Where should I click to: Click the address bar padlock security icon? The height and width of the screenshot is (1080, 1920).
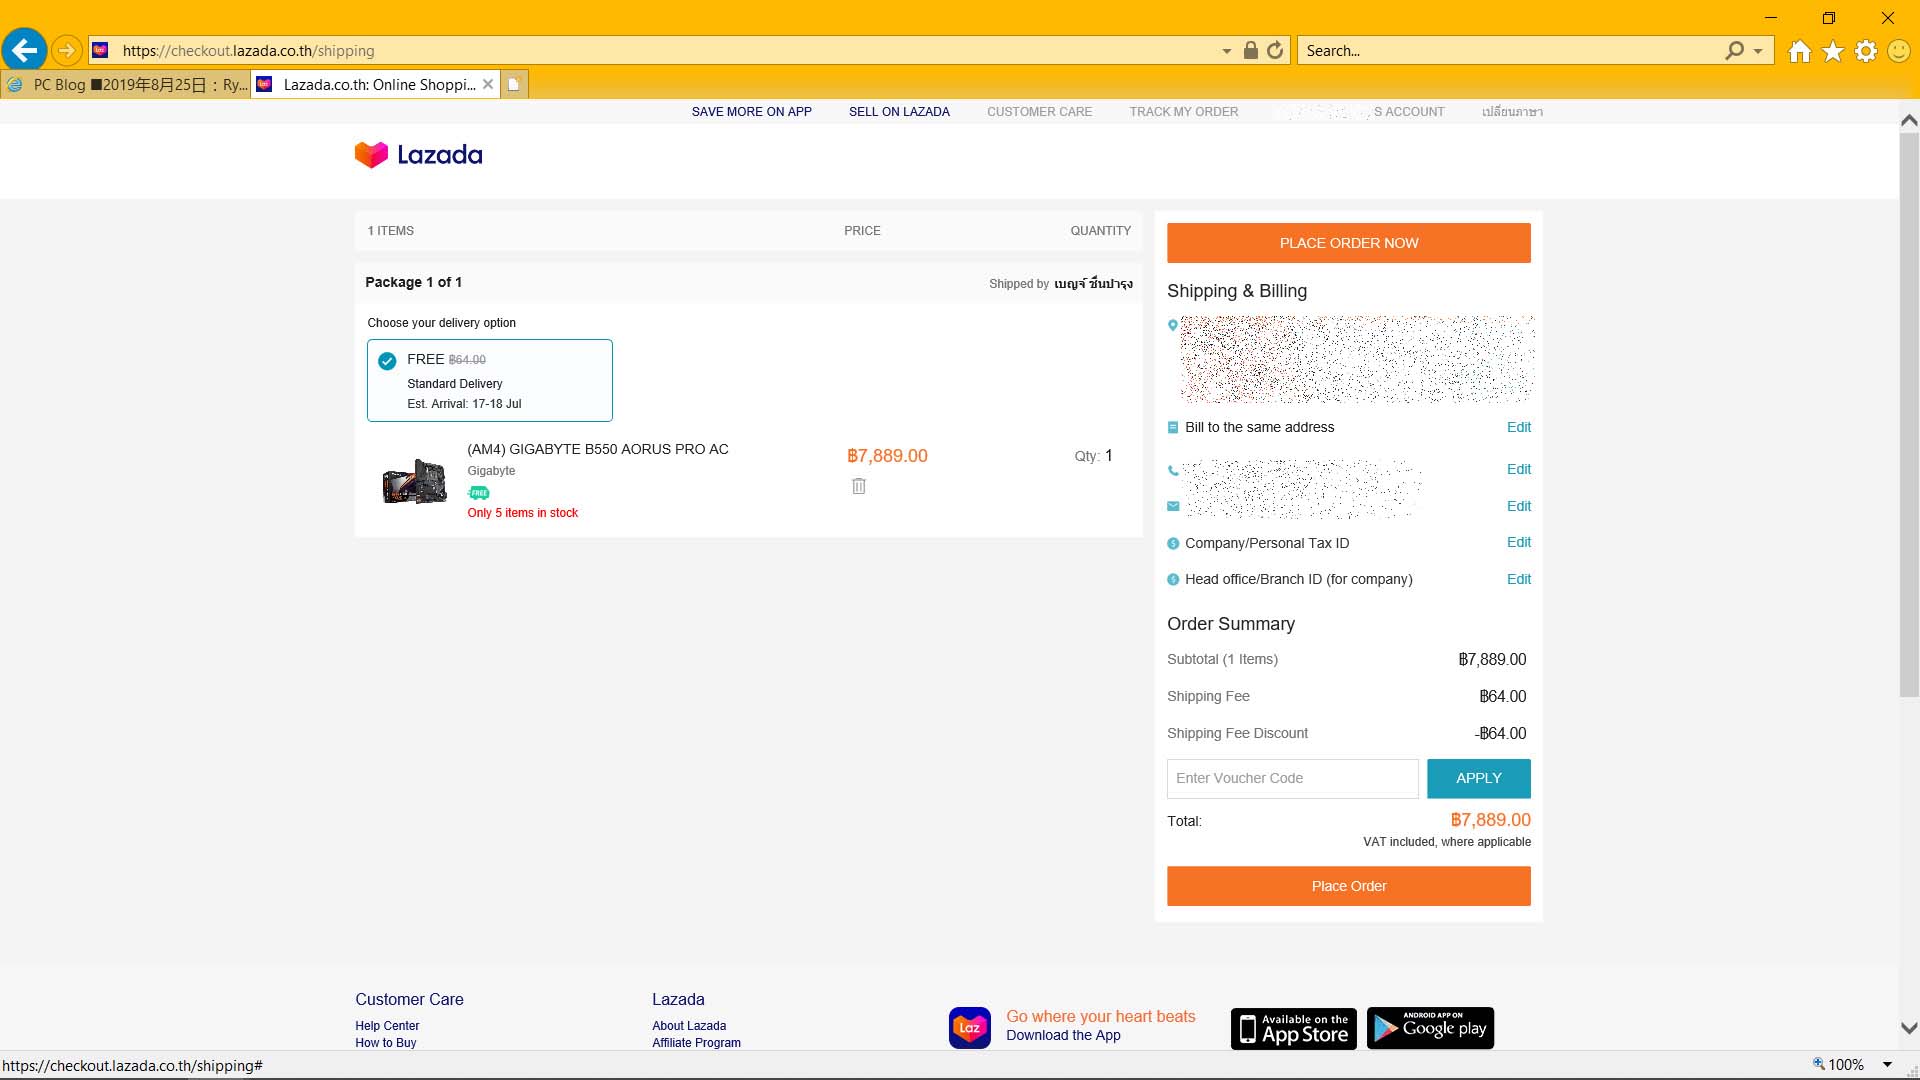pyautogui.click(x=1250, y=50)
